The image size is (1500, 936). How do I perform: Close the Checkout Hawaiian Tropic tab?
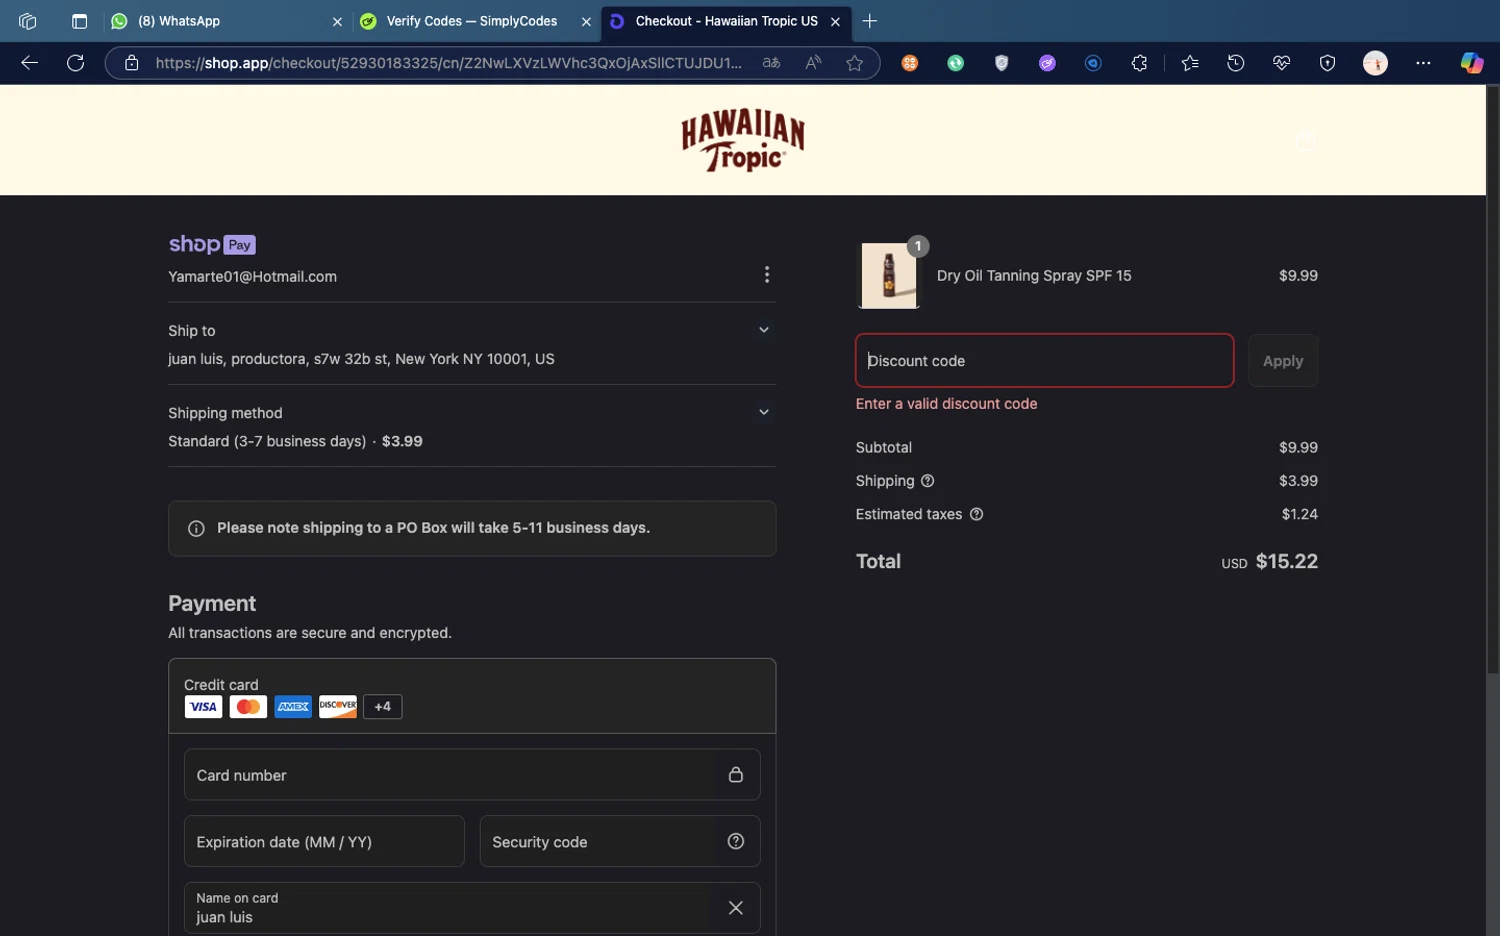point(835,21)
